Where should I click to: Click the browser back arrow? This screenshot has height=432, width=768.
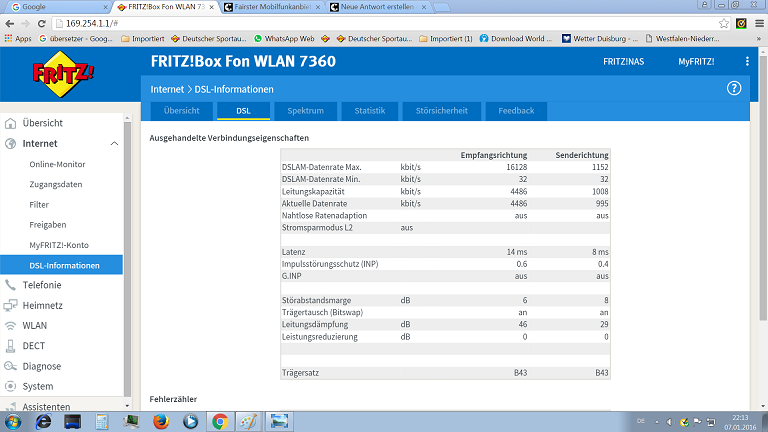pyautogui.click(x=12, y=23)
